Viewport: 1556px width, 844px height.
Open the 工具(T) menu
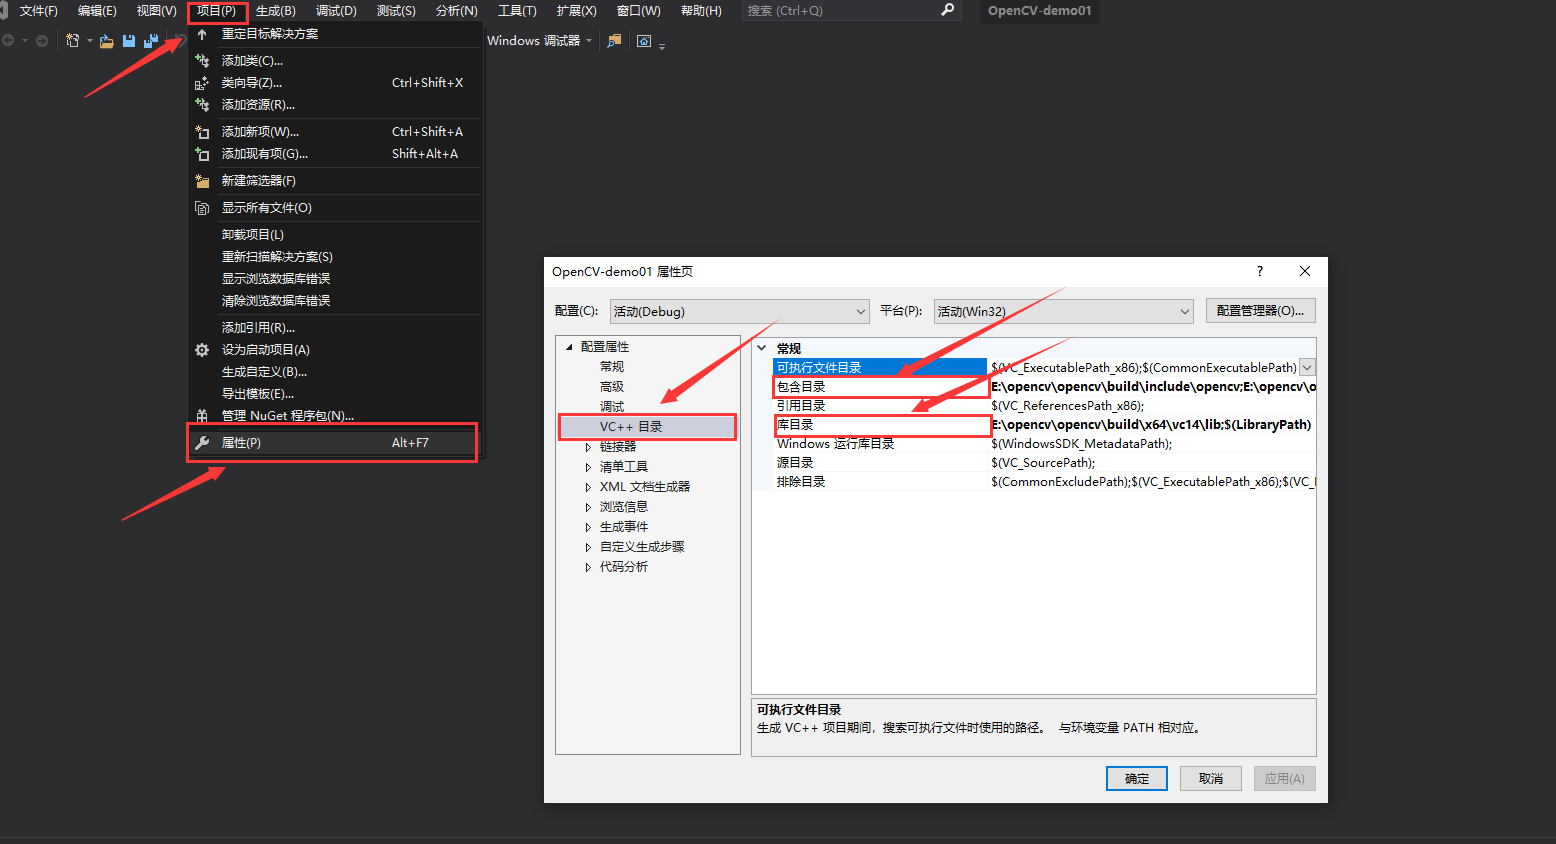point(517,11)
